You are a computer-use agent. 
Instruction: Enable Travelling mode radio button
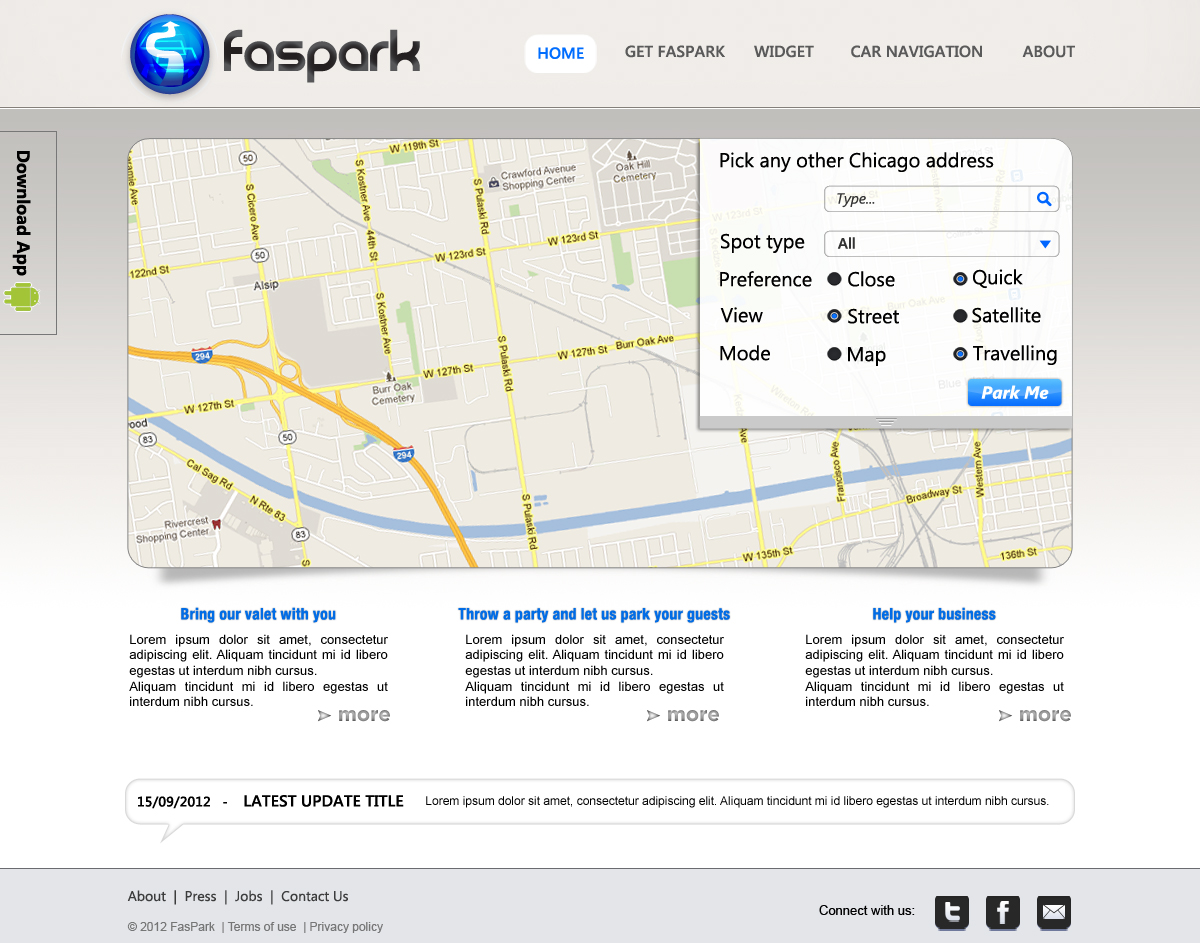pos(963,353)
